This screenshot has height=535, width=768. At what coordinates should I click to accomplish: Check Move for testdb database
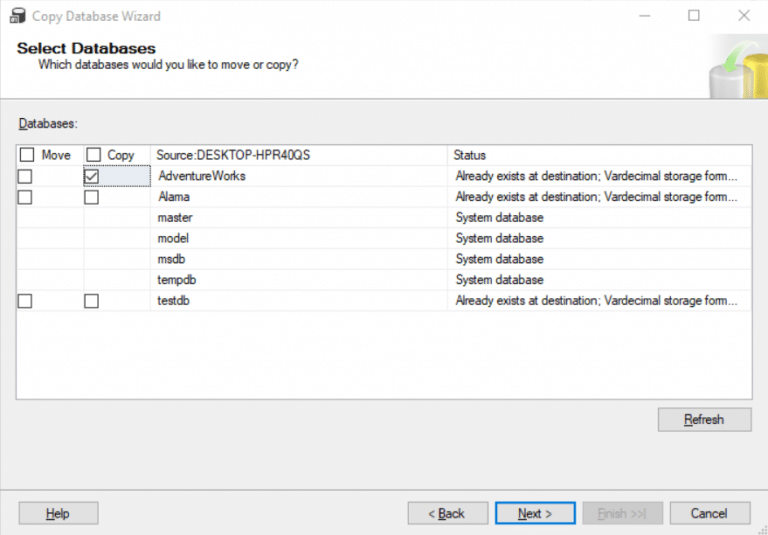pos(25,301)
